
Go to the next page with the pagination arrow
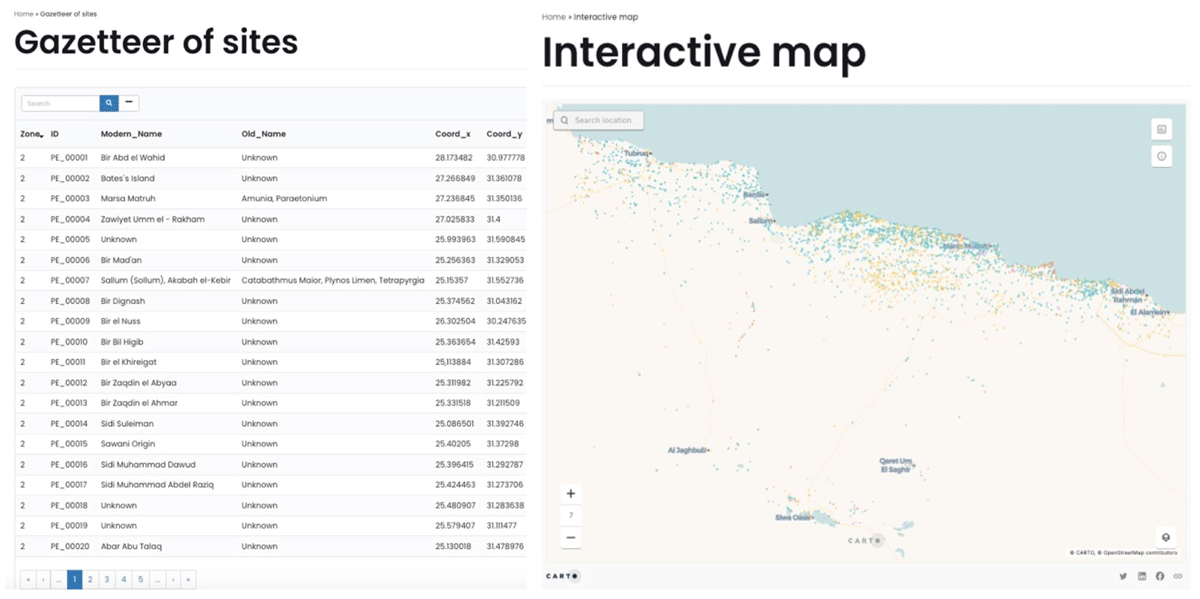pyautogui.click(x=173, y=579)
